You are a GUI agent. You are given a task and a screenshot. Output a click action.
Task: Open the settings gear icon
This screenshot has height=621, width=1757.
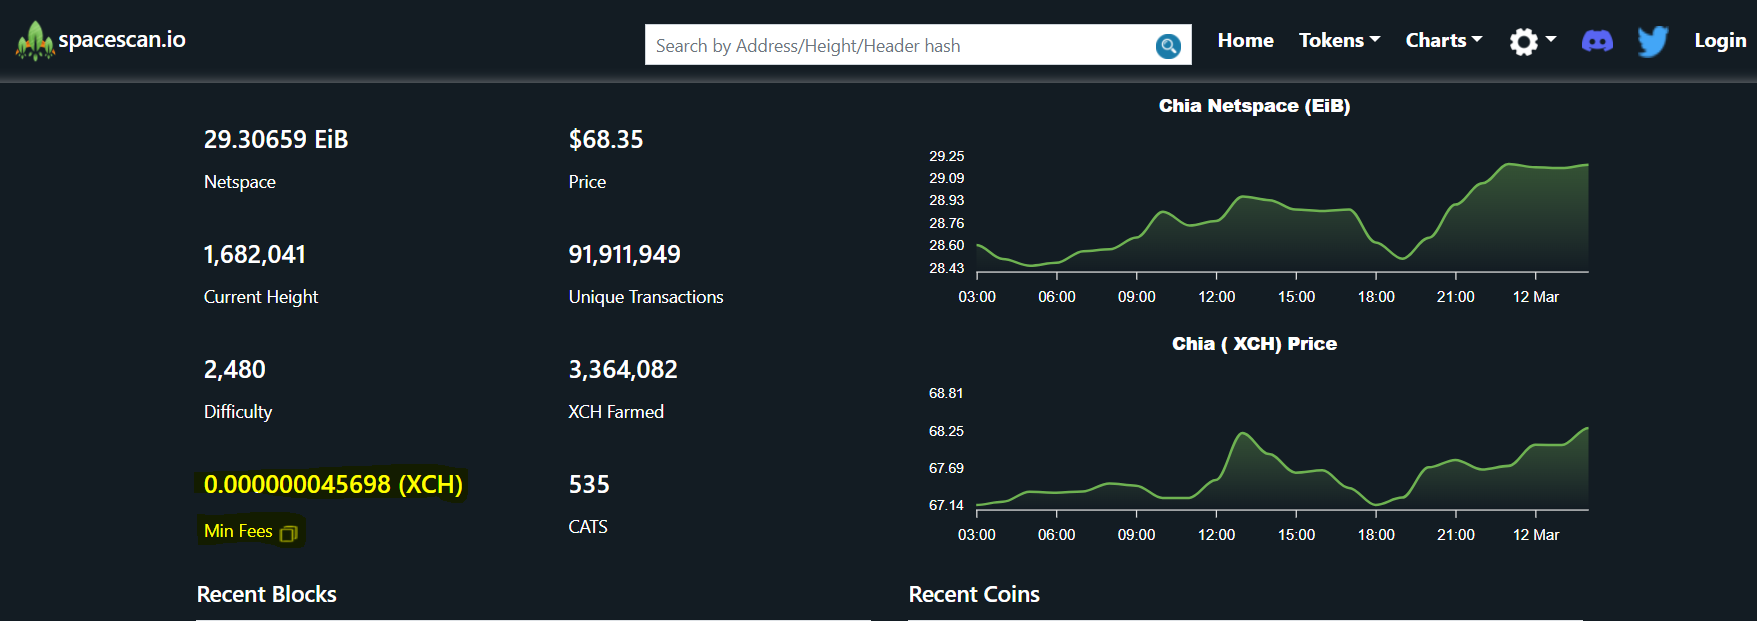pyautogui.click(x=1523, y=41)
